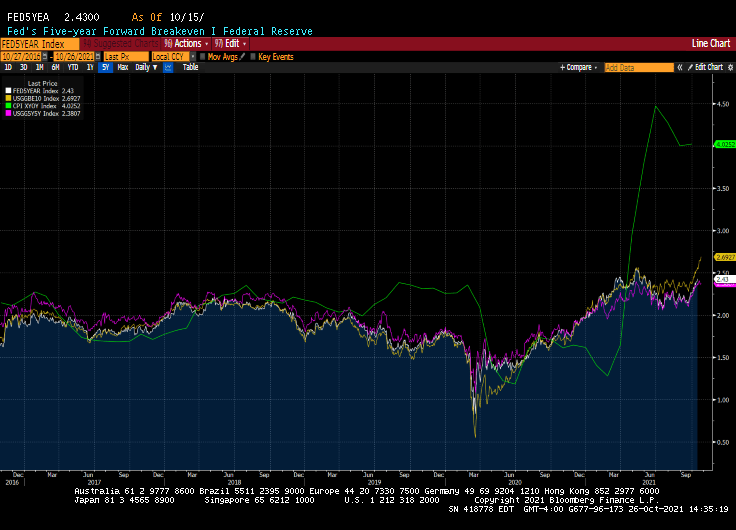Click magenta USGG5Y5Y legend color swatch

(x=9, y=114)
